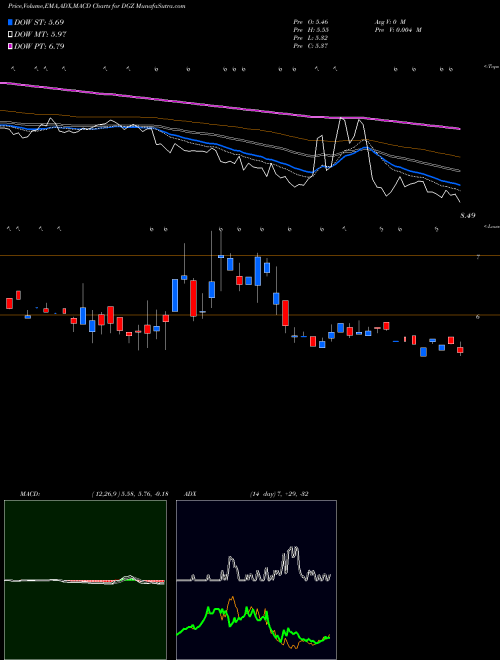This screenshot has height=660, width=500.
Task: Click the 'Pre H: 5.55' value
Action: click(x=311, y=30)
